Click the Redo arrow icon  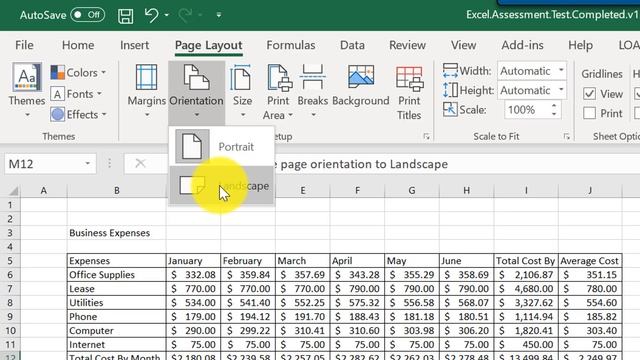click(x=185, y=15)
